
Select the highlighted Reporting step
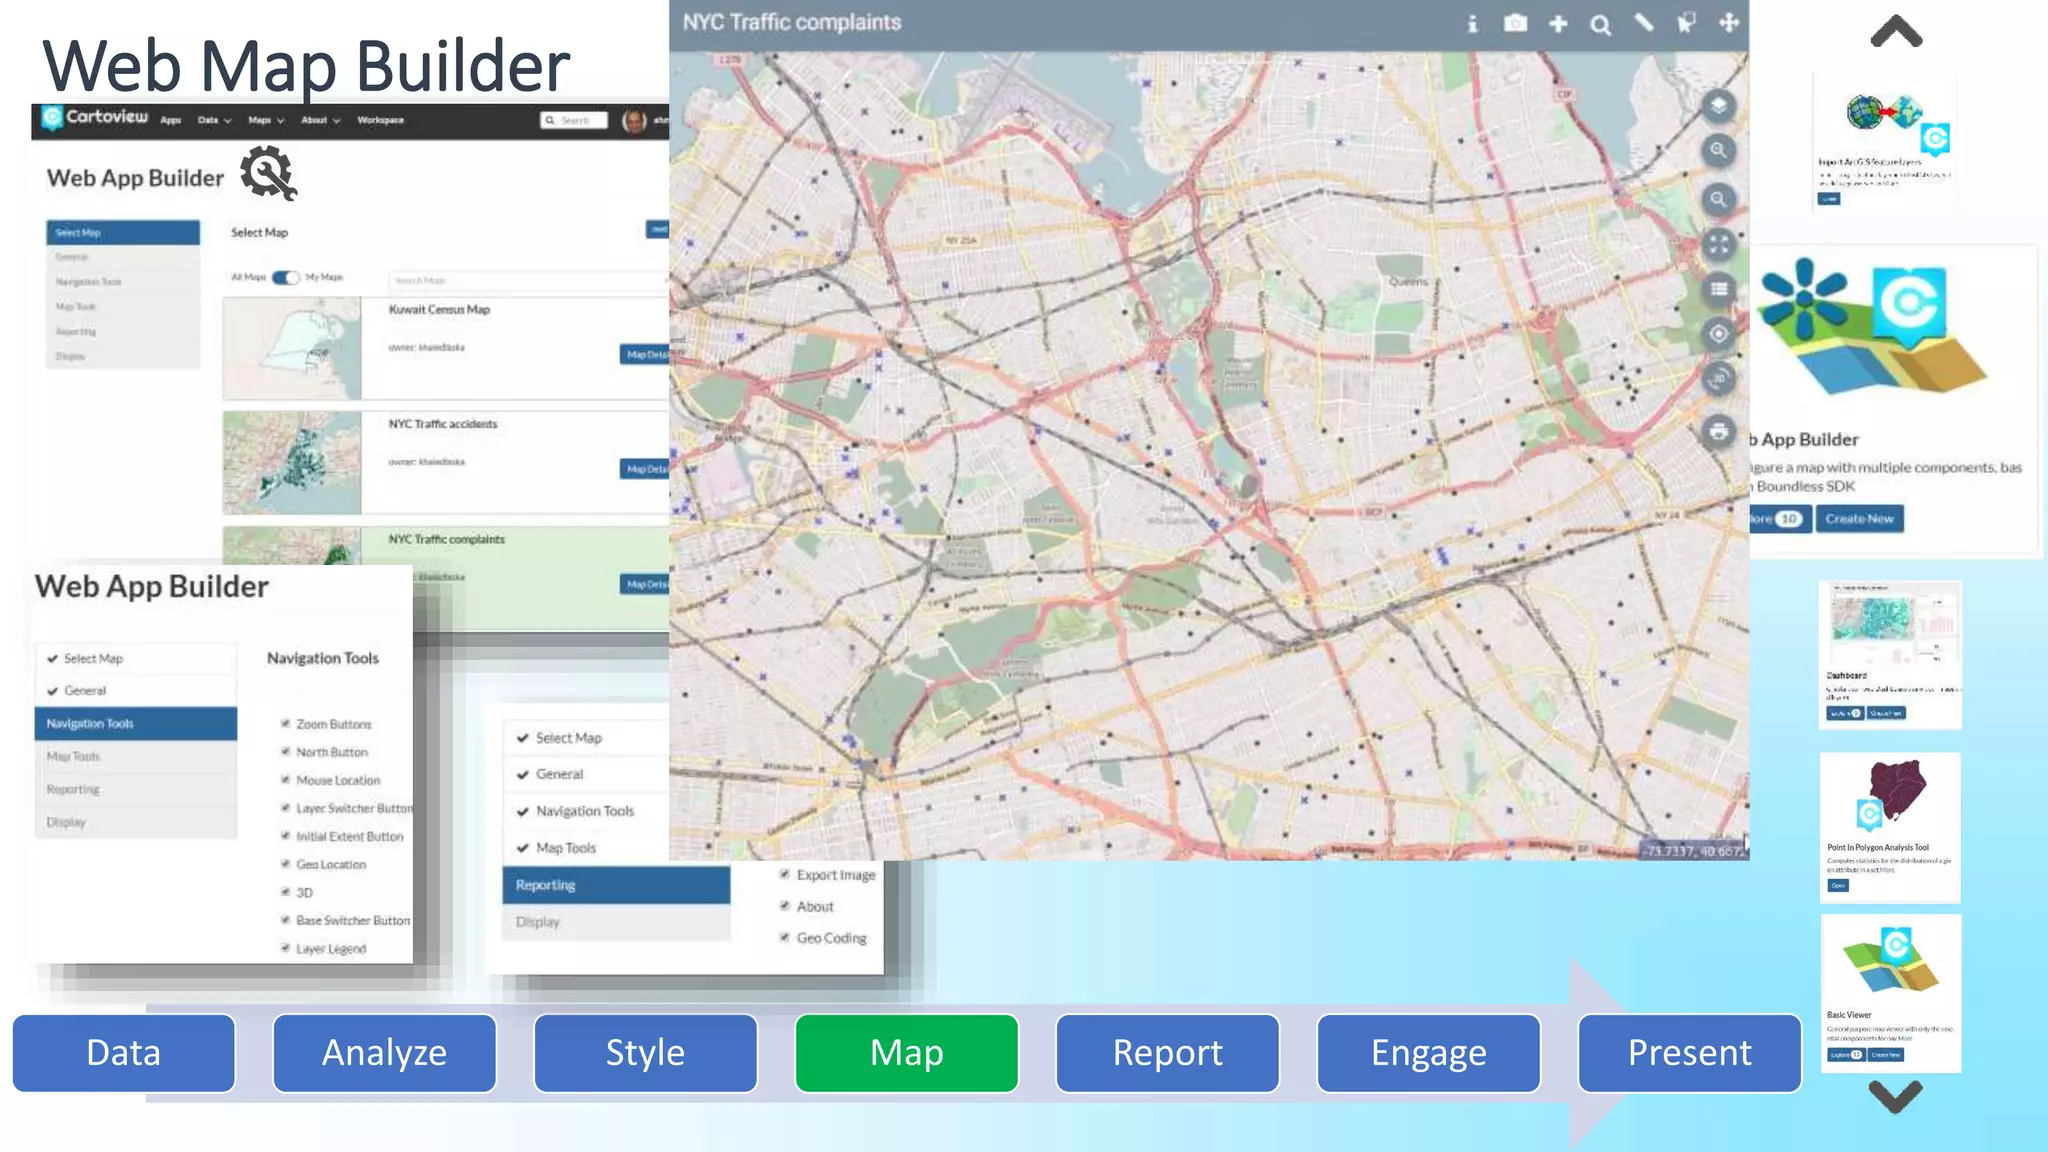coord(616,885)
